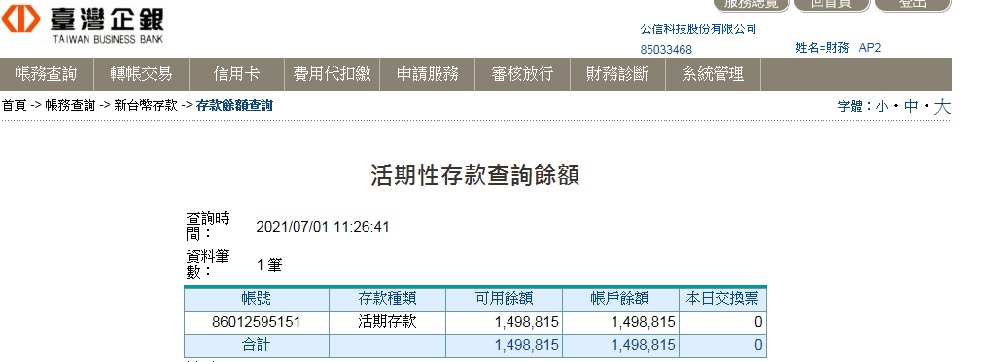Go back via the 回首頁 button
This screenshot has height=362, width=981.
[x=831, y=5]
